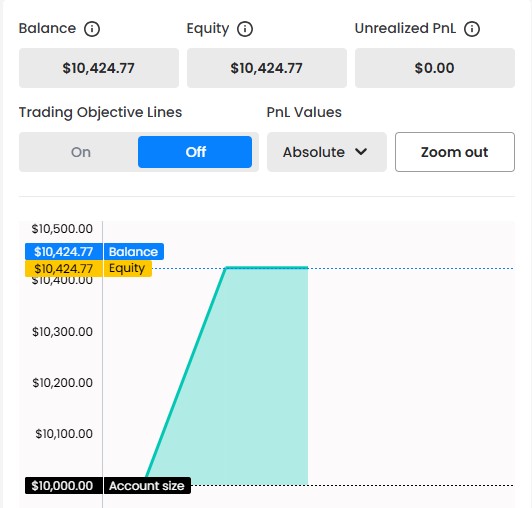Click the blue Balance chart label
The image size is (532, 508).
point(134,252)
